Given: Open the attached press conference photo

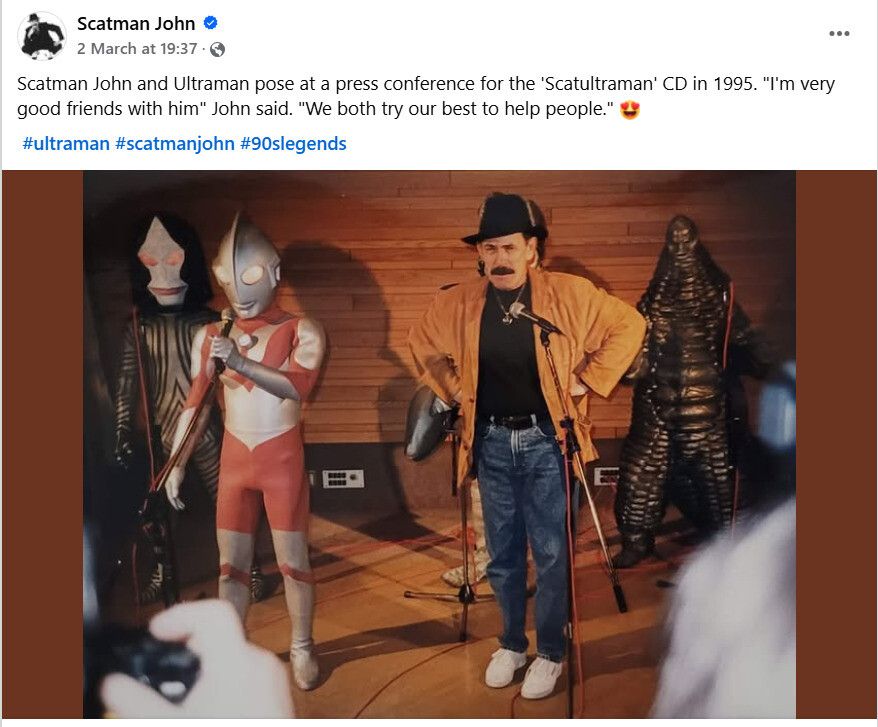Looking at the screenshot, I should (439, 440).
